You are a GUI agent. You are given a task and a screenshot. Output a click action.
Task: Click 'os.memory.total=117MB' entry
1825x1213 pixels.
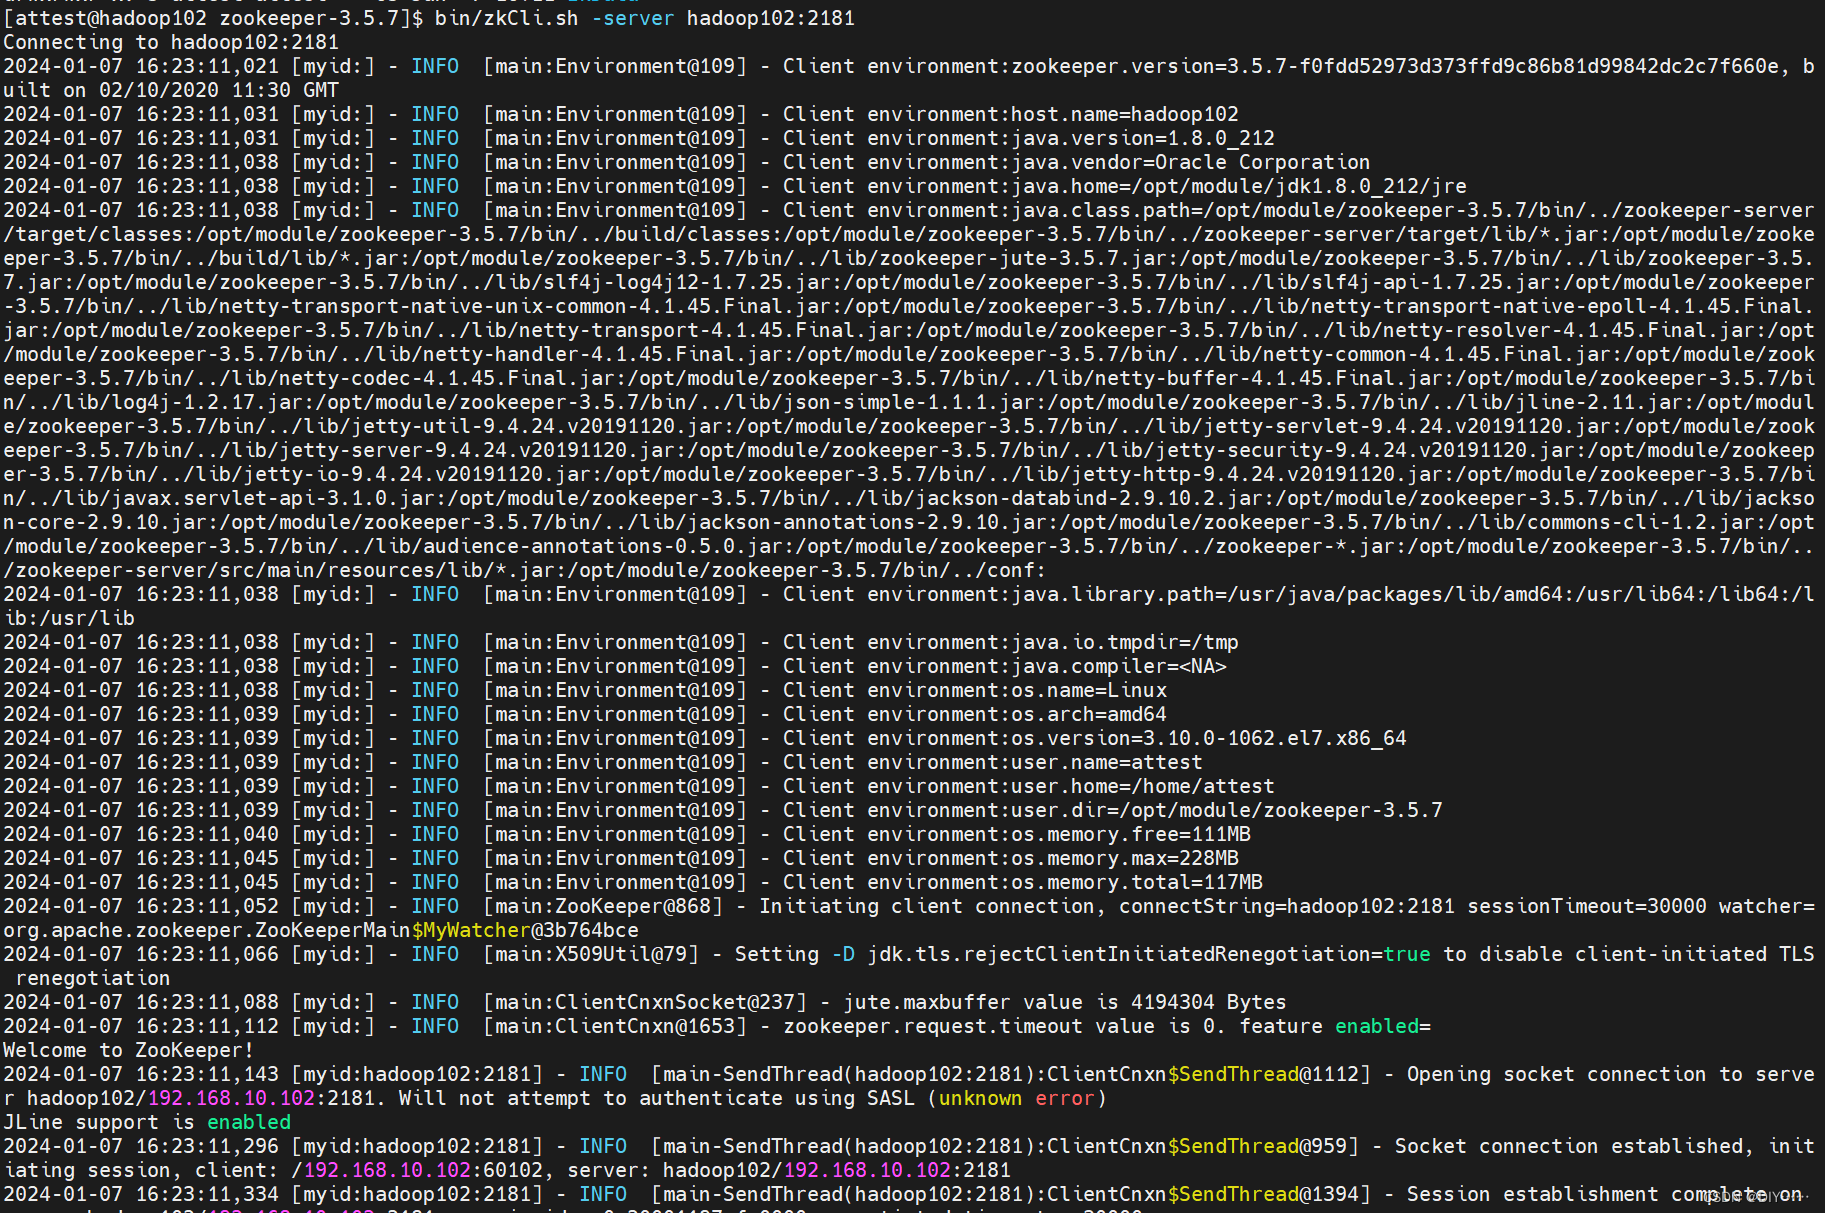pyautogui.click(x=1137, y=882)
